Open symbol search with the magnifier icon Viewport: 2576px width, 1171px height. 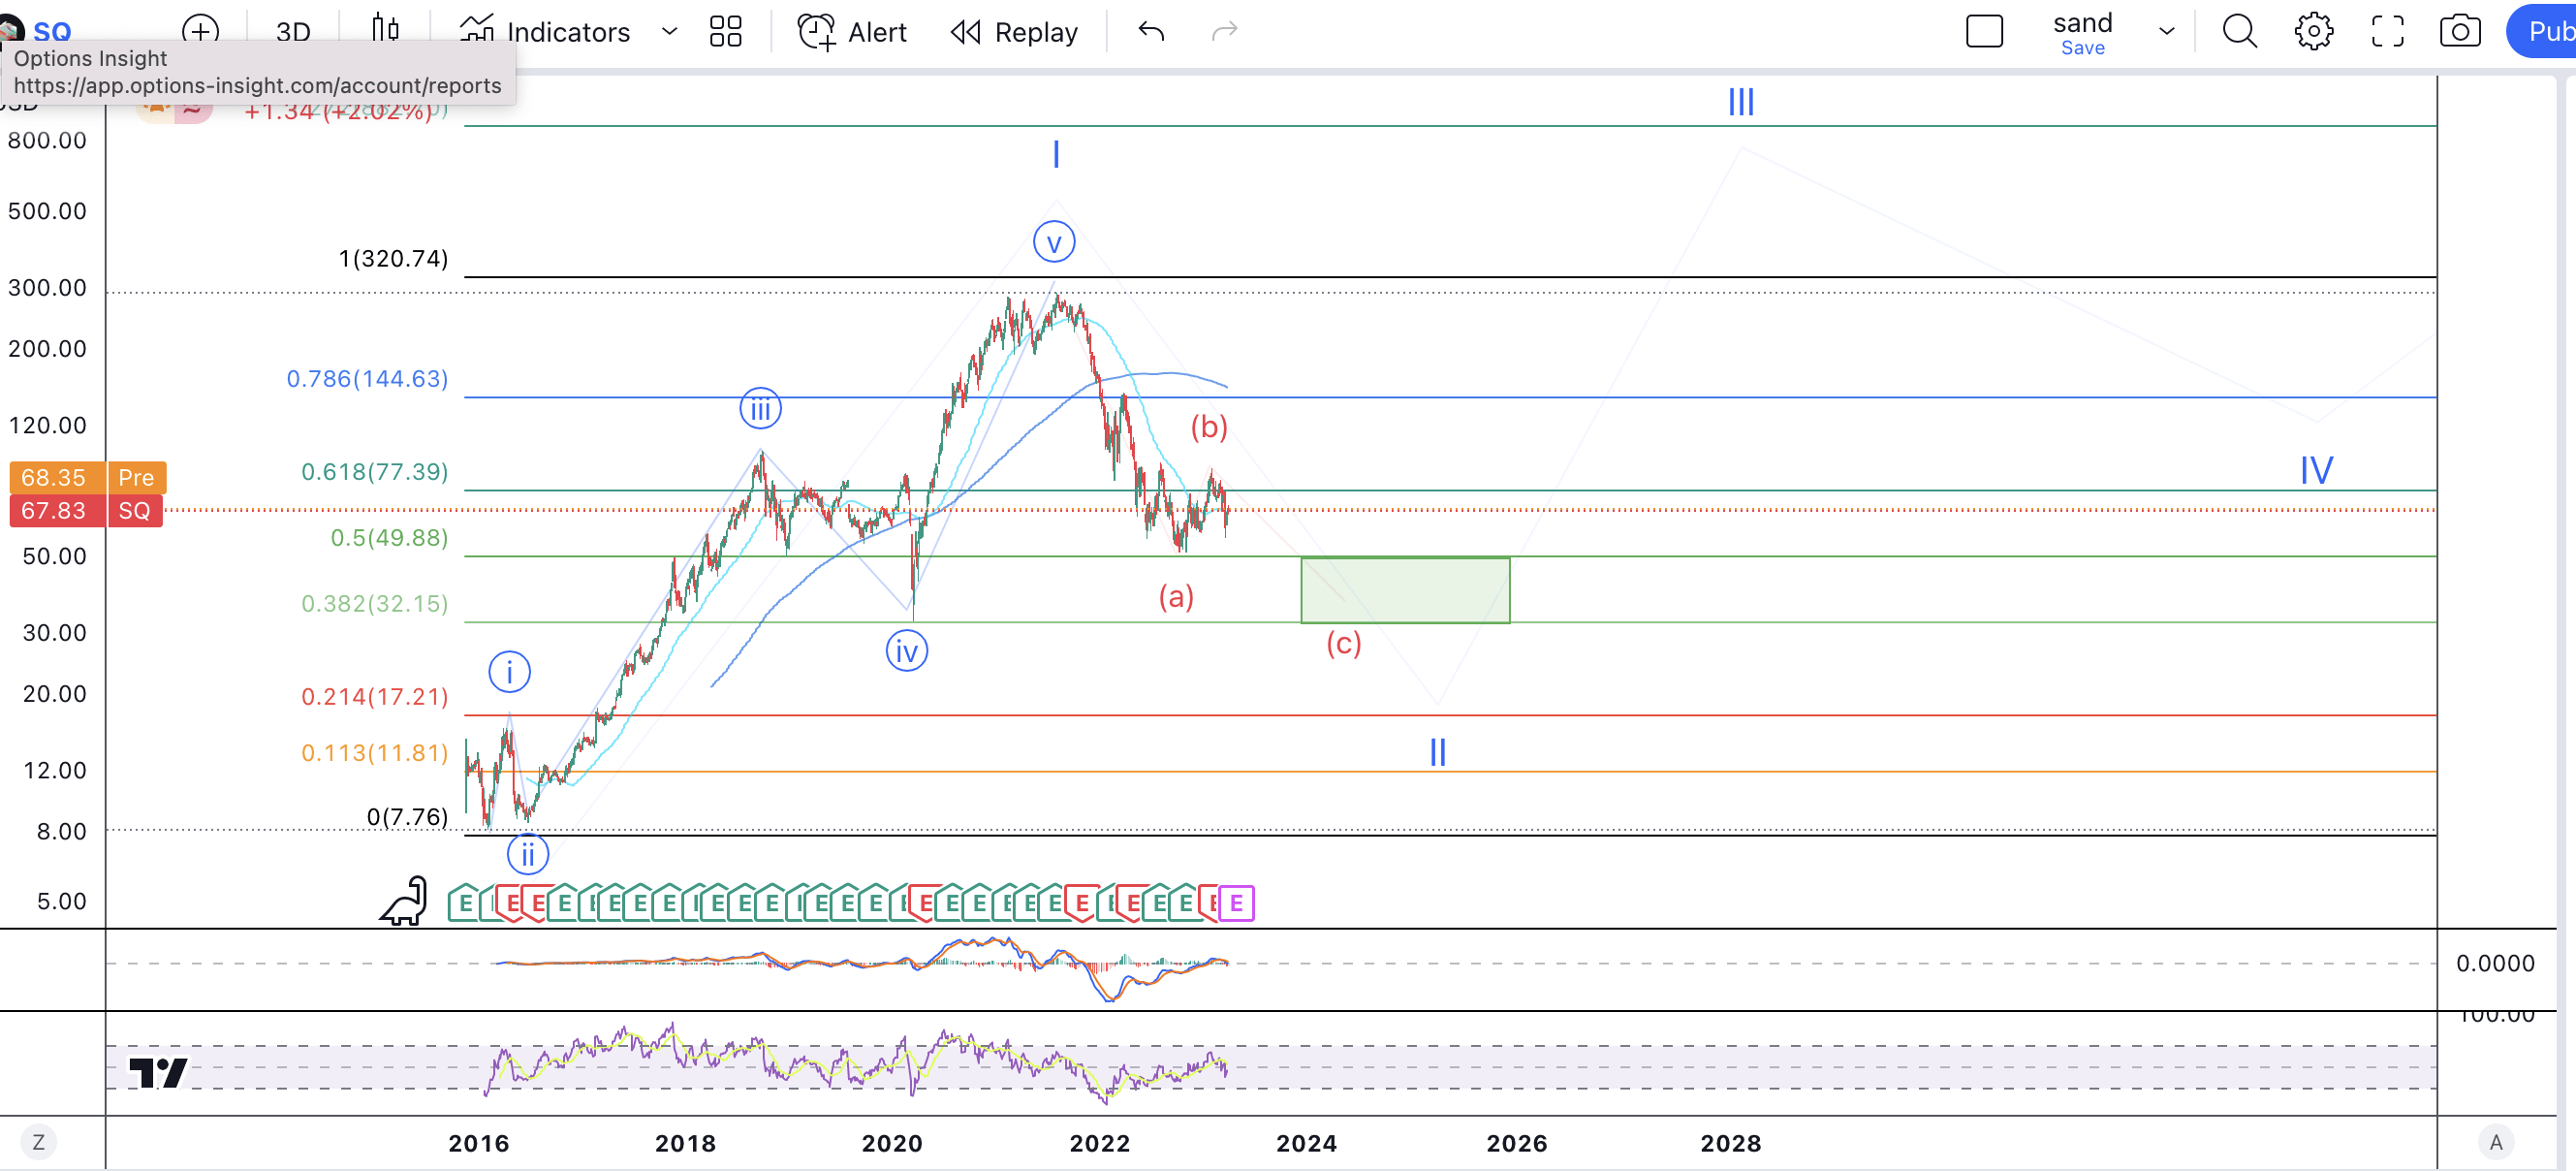pyautogui.click(x=2240, y=31)
